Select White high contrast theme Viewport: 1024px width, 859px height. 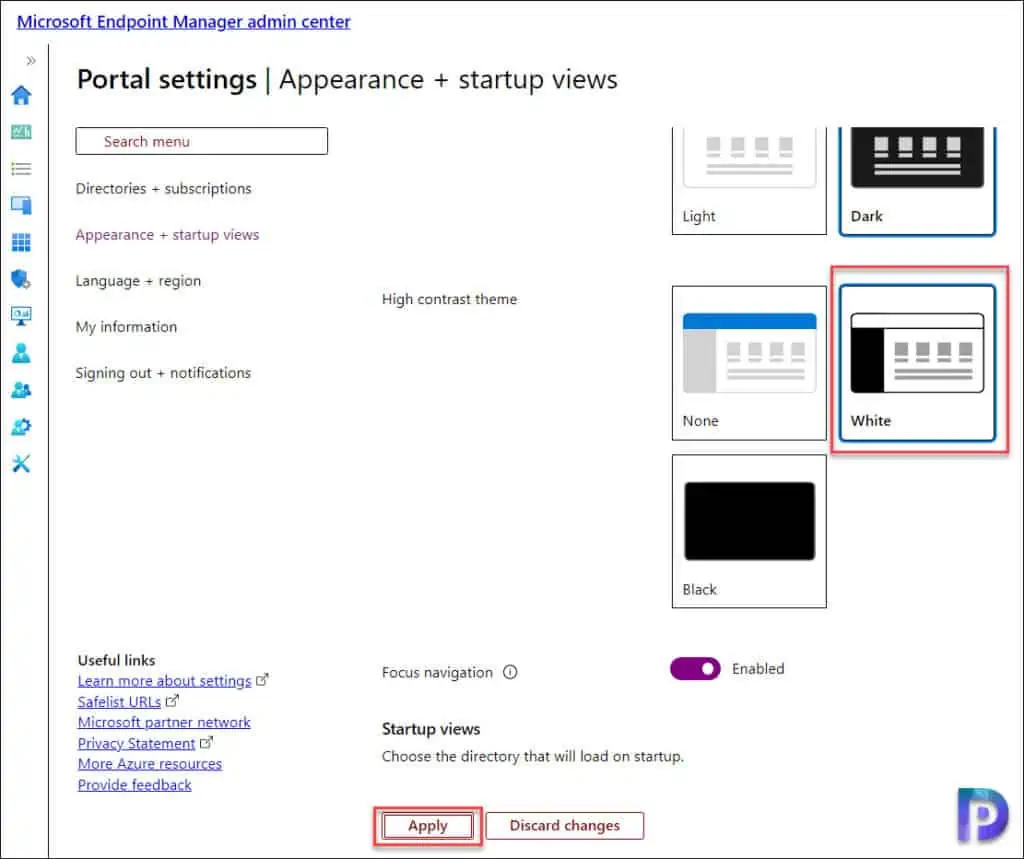point(917,363)
